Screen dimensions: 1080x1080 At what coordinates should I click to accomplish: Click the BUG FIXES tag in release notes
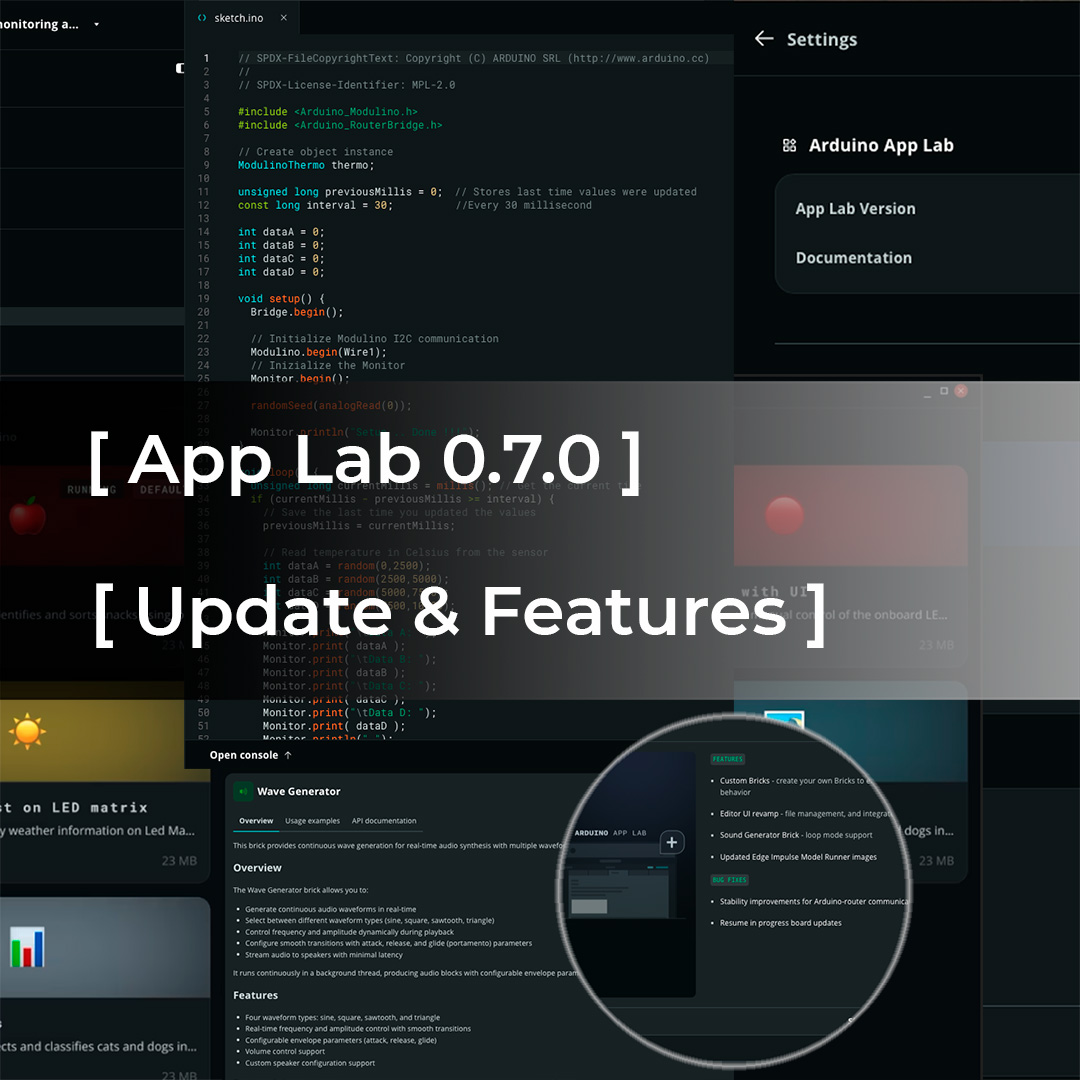(x=729, y=880)
